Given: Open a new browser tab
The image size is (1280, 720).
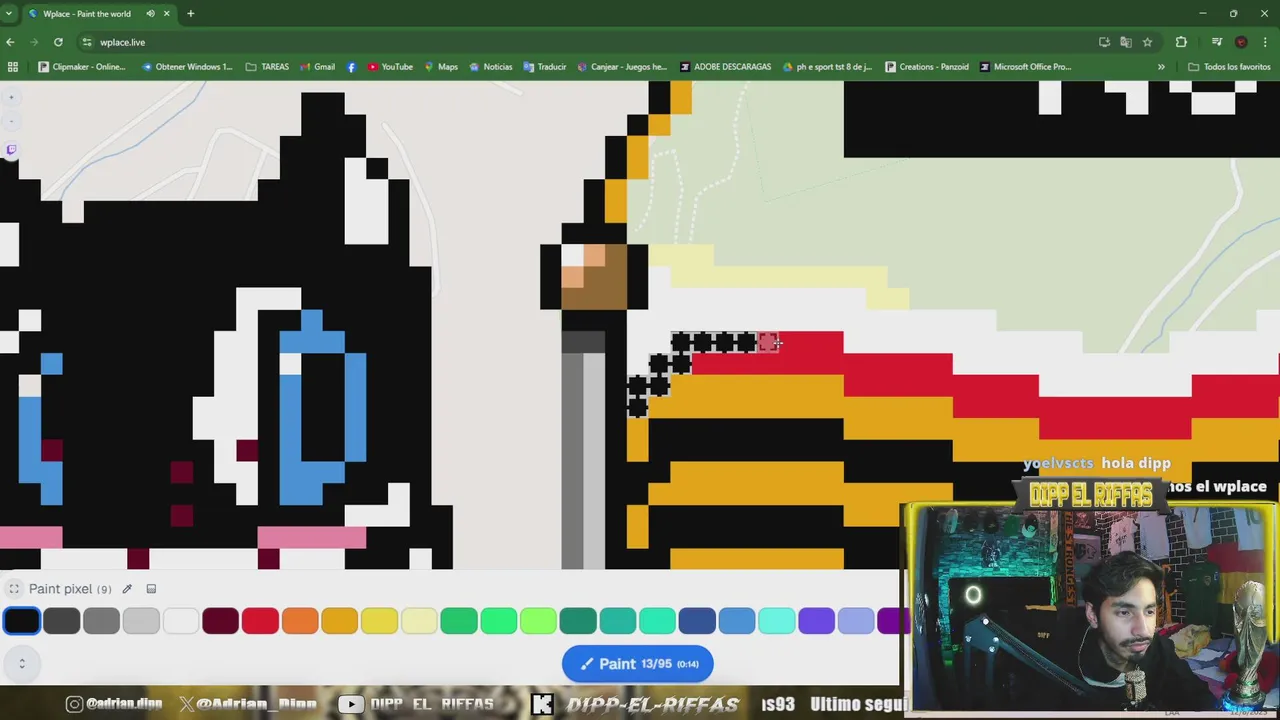Looking at the screenshot, I should click(x=190, y=14).
